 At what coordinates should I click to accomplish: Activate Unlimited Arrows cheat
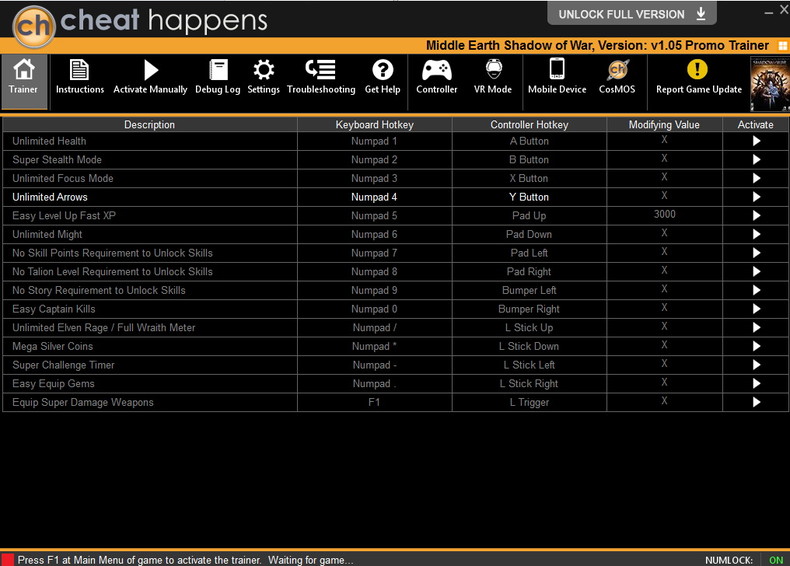(x=756, y=197)
